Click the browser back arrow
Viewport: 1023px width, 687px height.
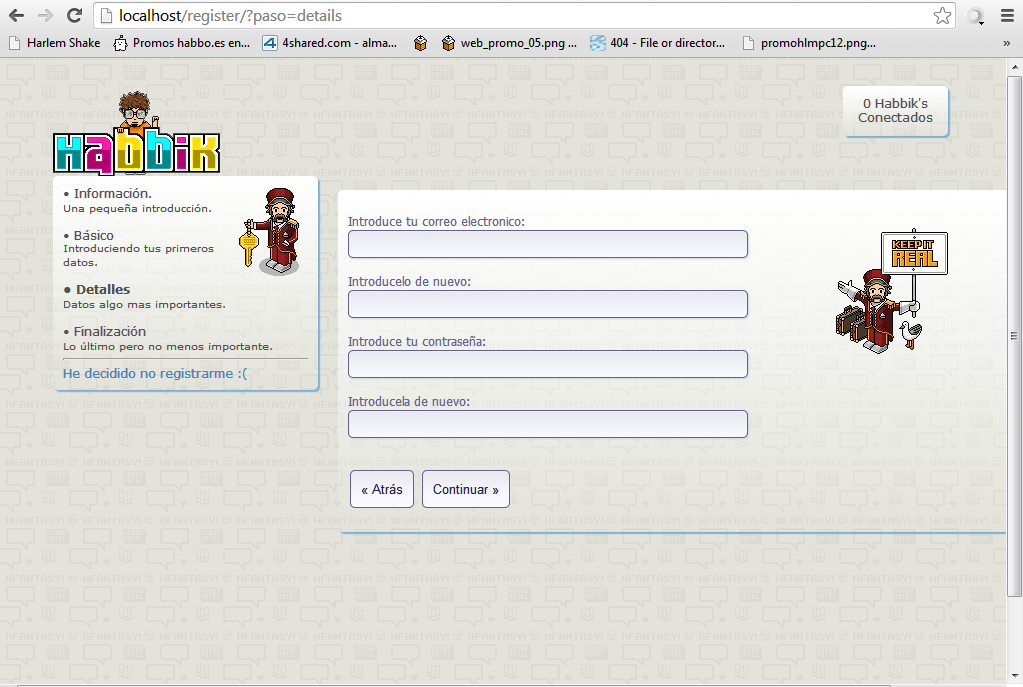point(16,16)
